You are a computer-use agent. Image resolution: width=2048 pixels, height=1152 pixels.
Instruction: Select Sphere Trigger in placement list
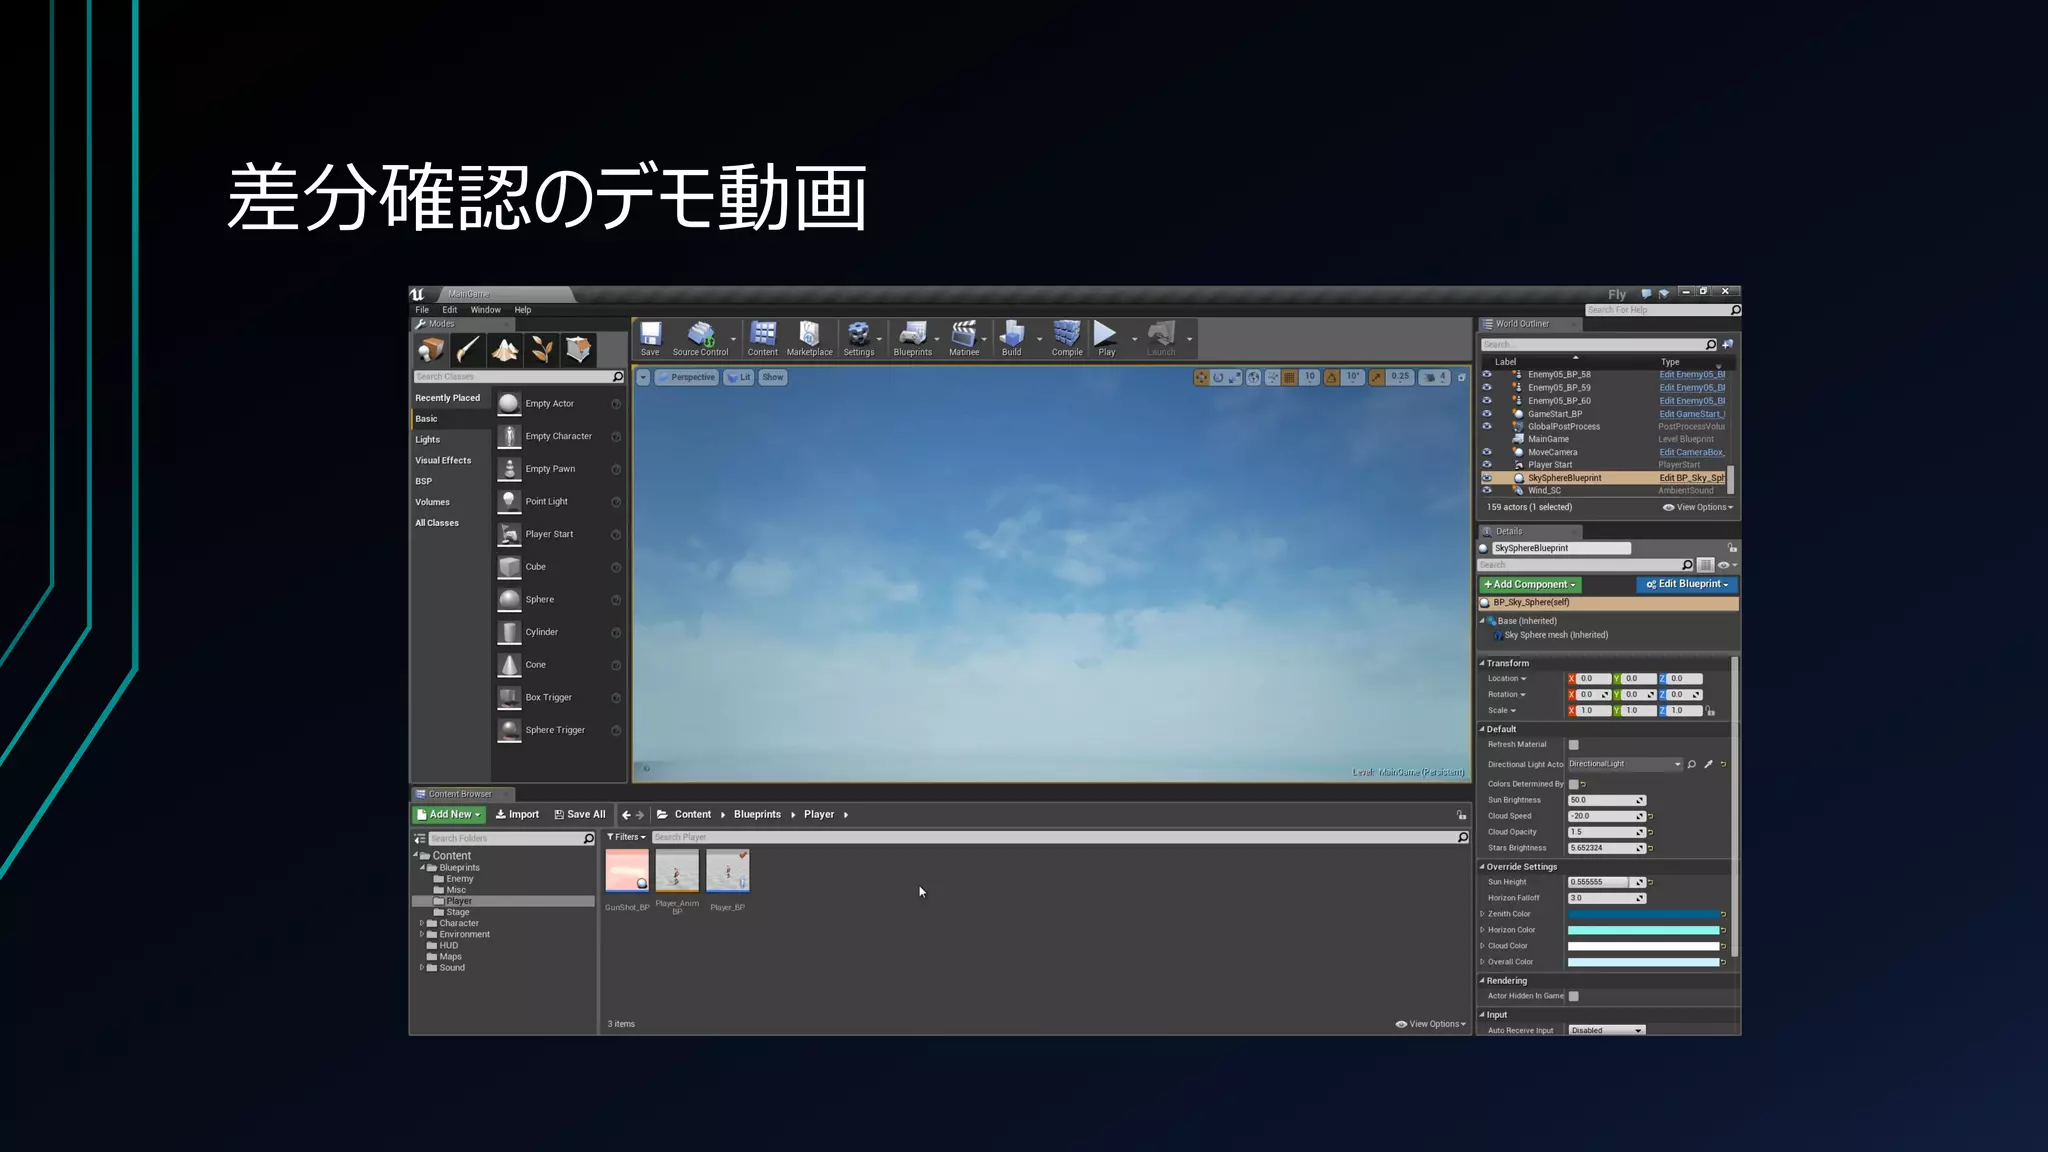(559, 730)
